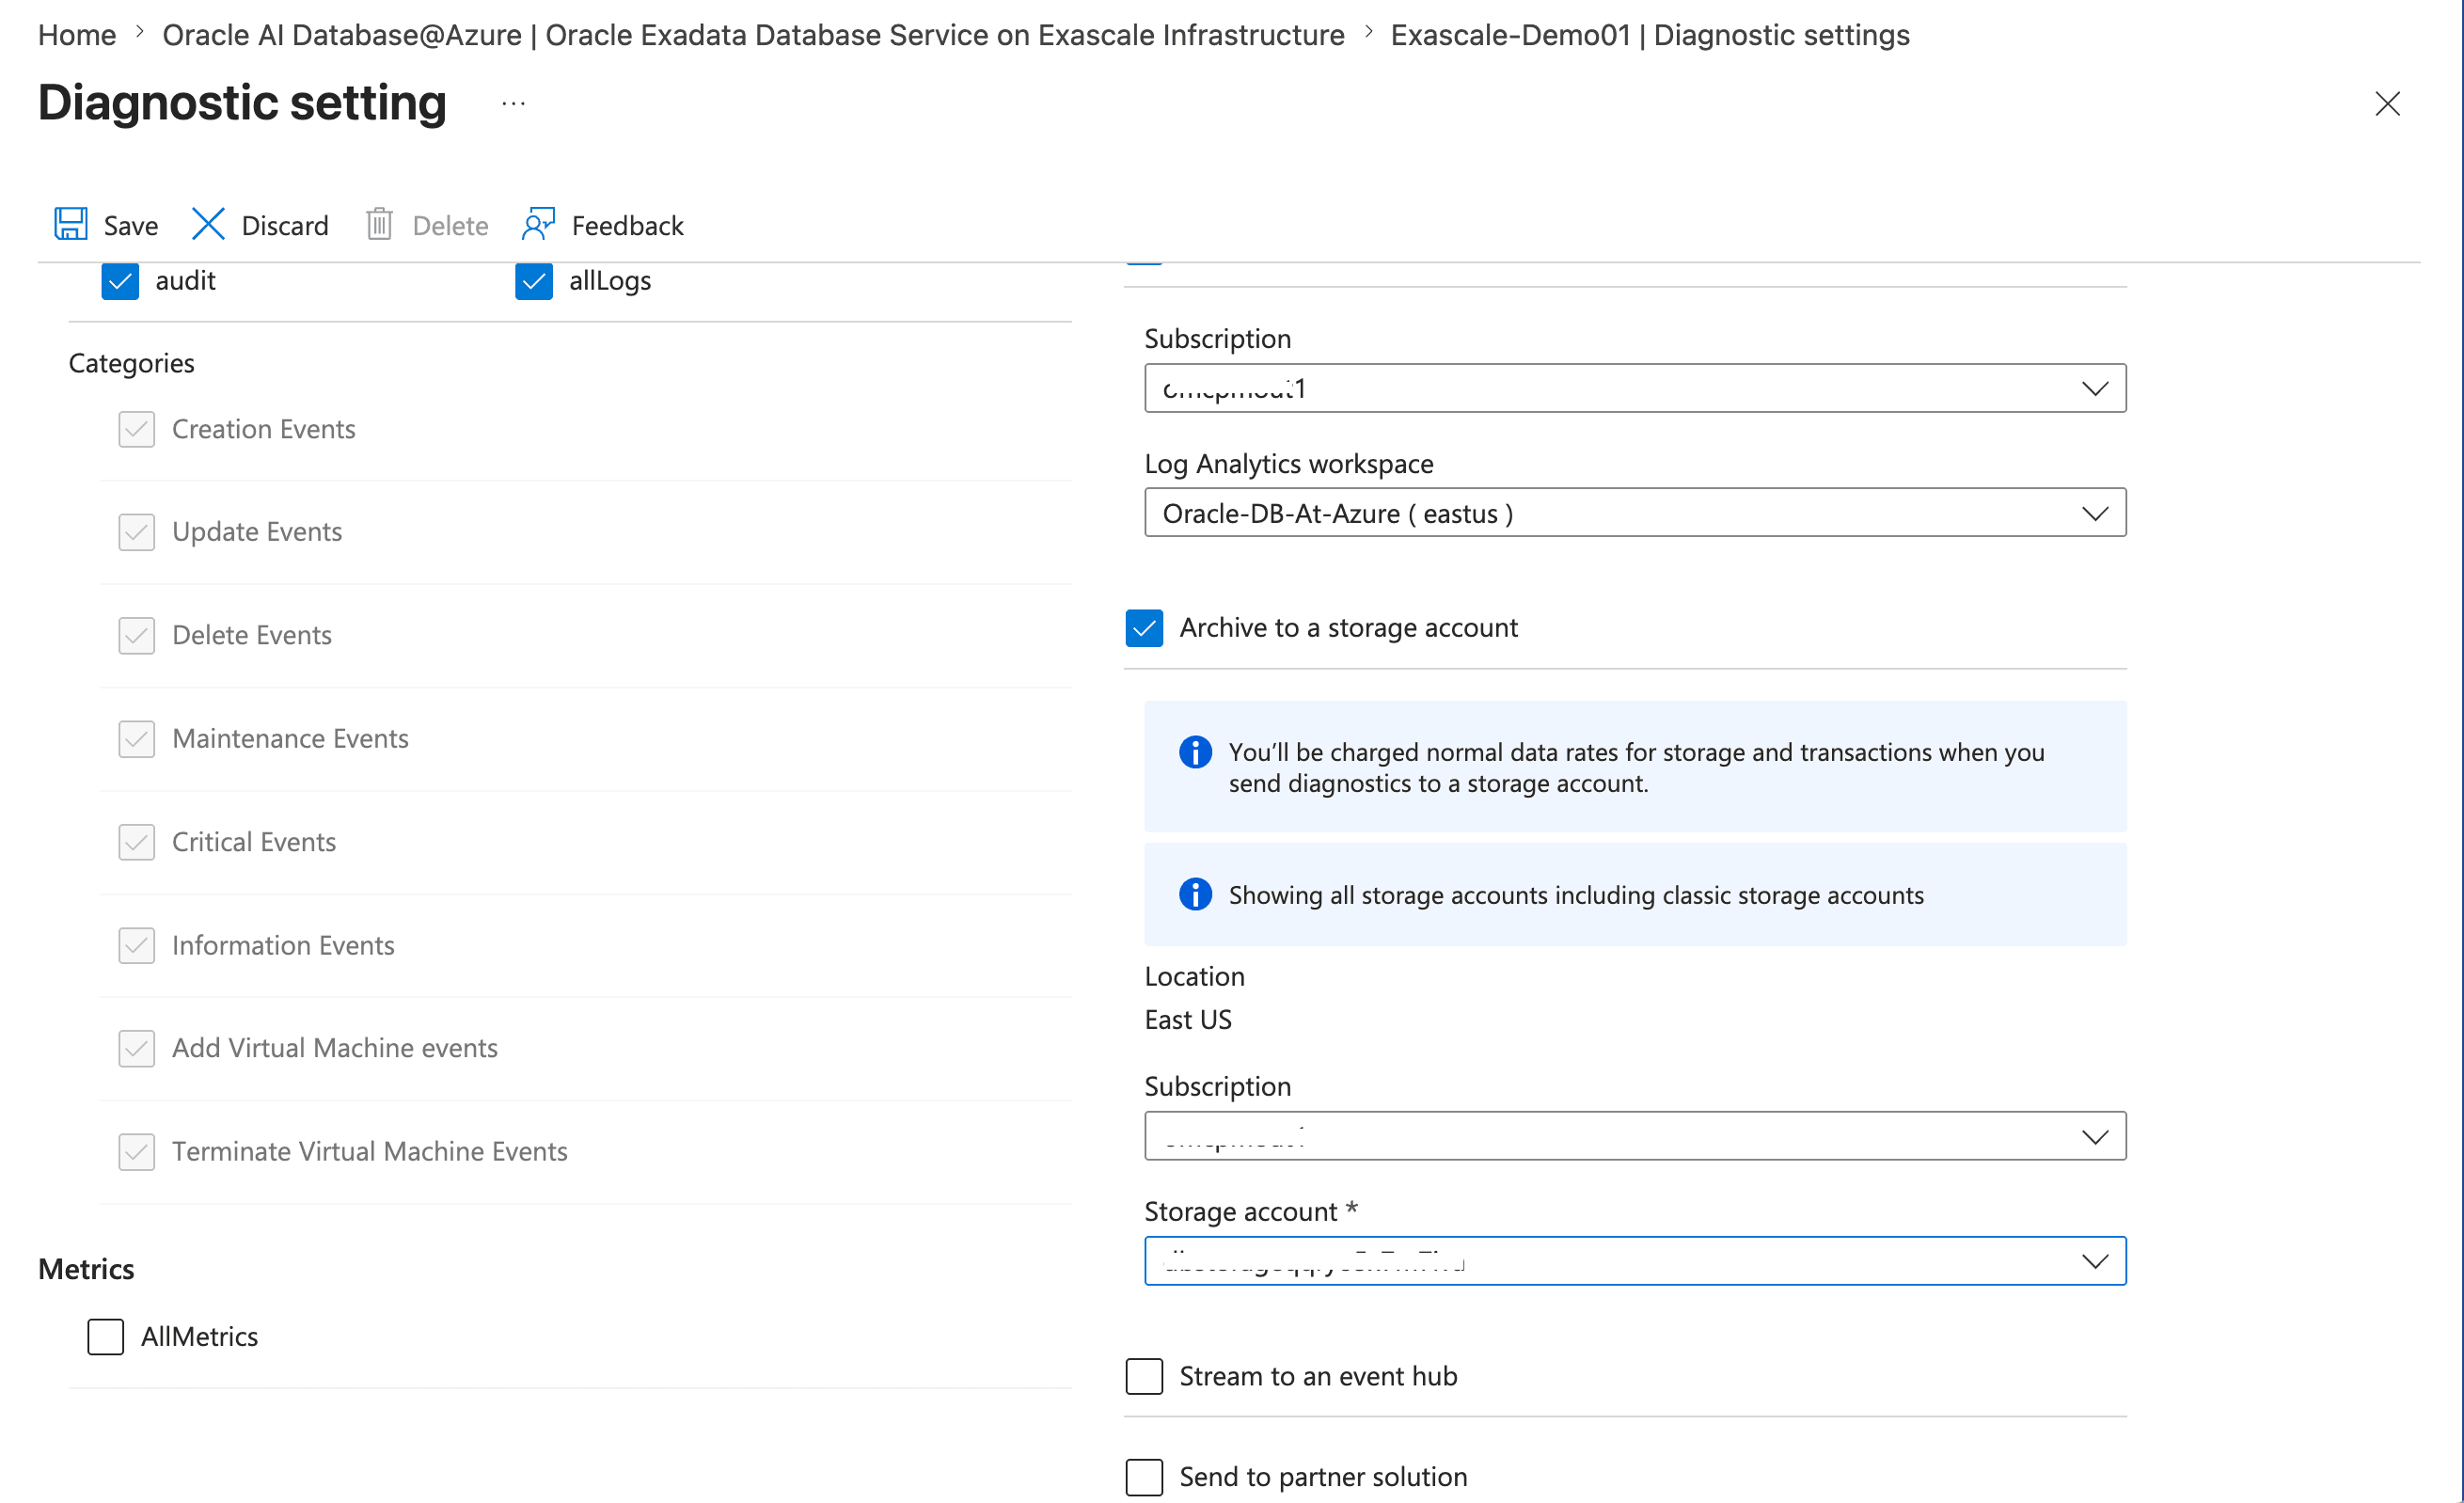Toggle Terminate Virtual Machine Events checkbox

[136, 1151]
